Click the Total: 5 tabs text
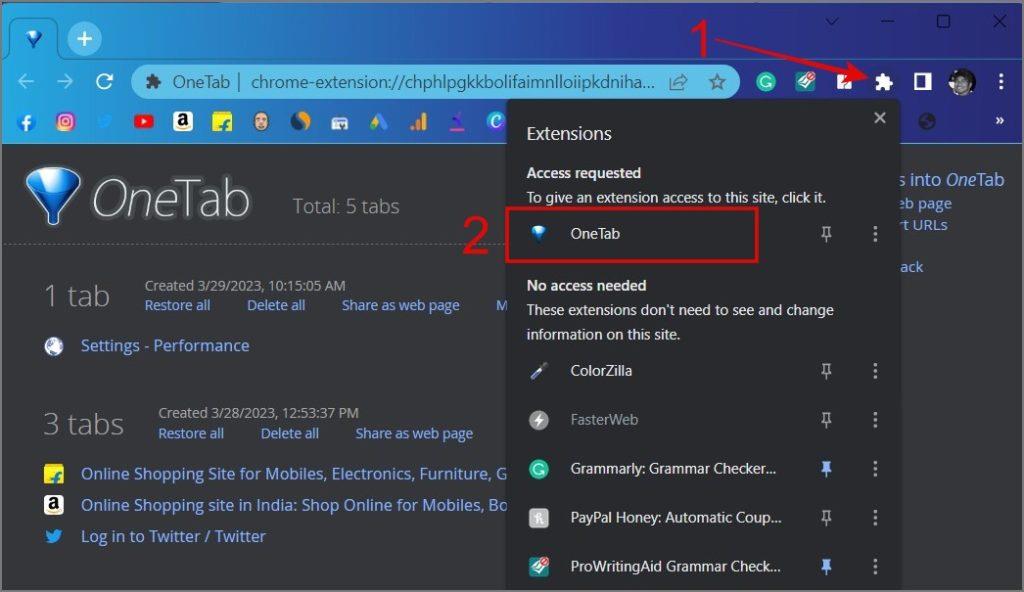This screenshot has width=1024, height=592. [x=345, y=206]
